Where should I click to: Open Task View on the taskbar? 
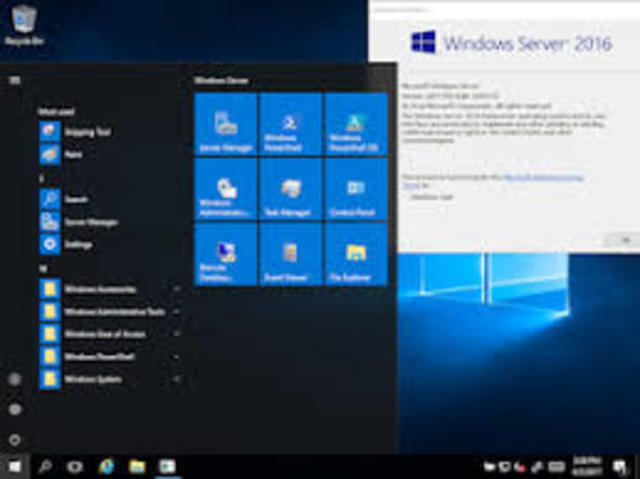[75, 466]
